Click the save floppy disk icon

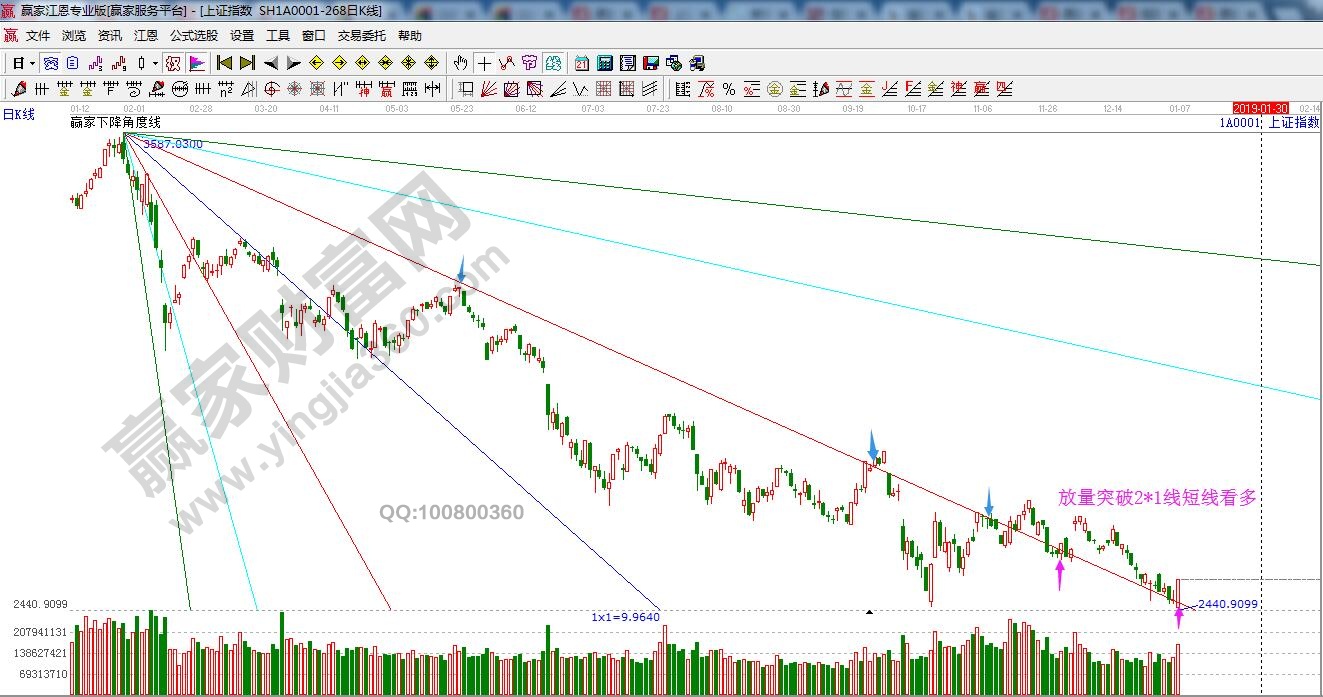[x=651, y=63]
